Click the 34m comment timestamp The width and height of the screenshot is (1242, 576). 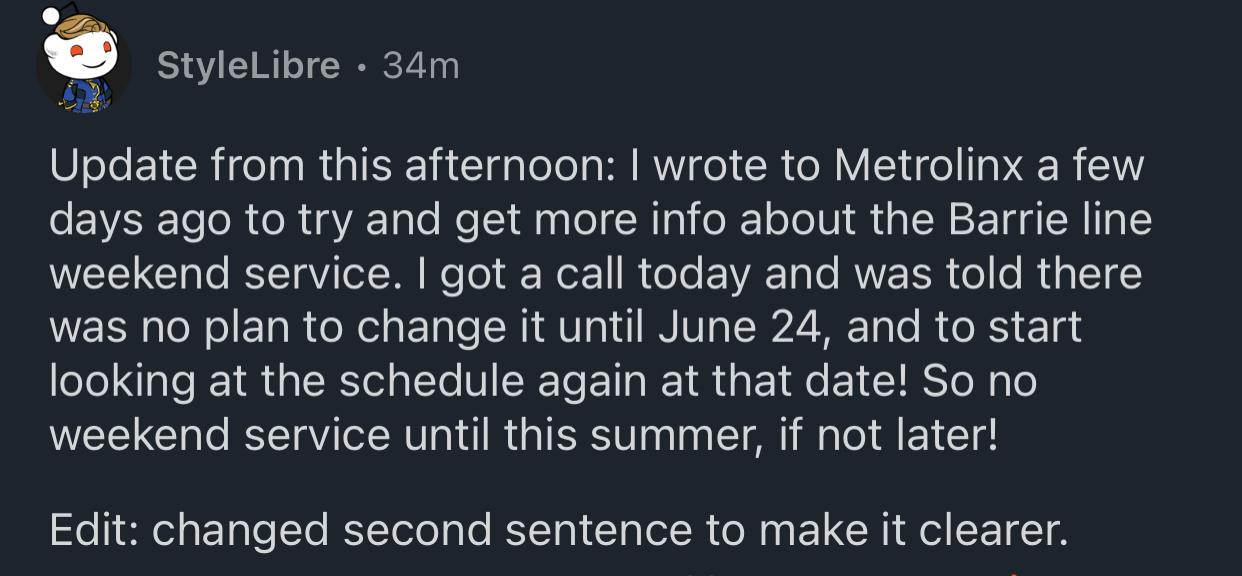pos(420,66)
